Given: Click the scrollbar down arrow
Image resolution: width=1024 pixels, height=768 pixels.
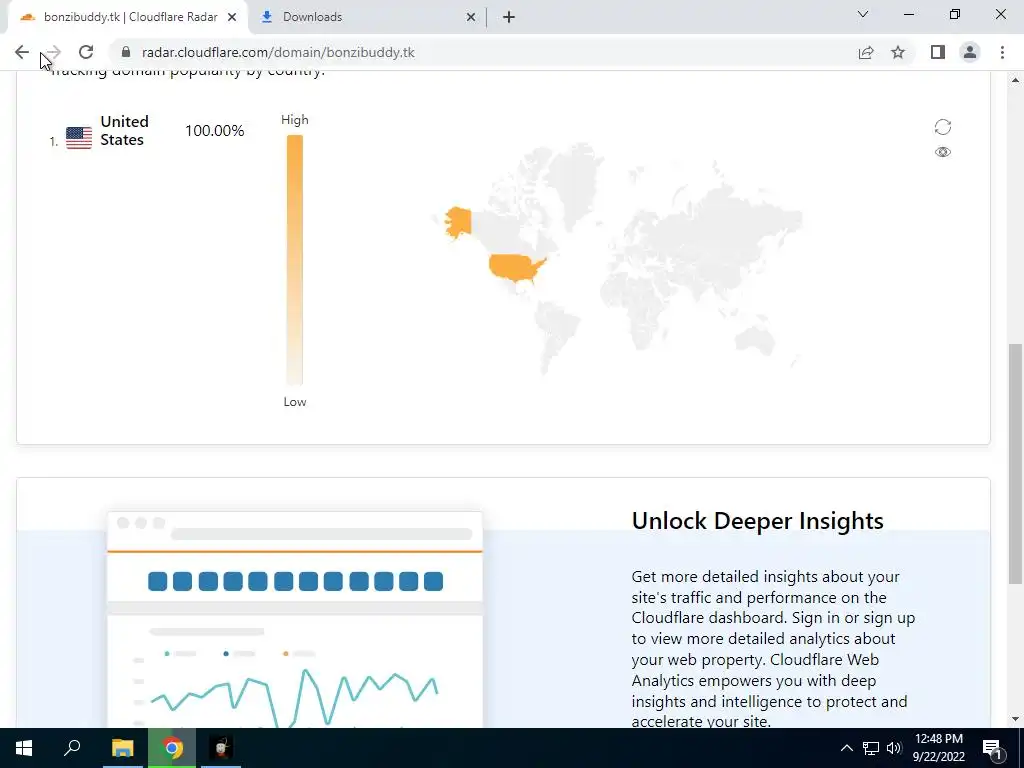Looking at the screenshot, I should point(1015,719).
